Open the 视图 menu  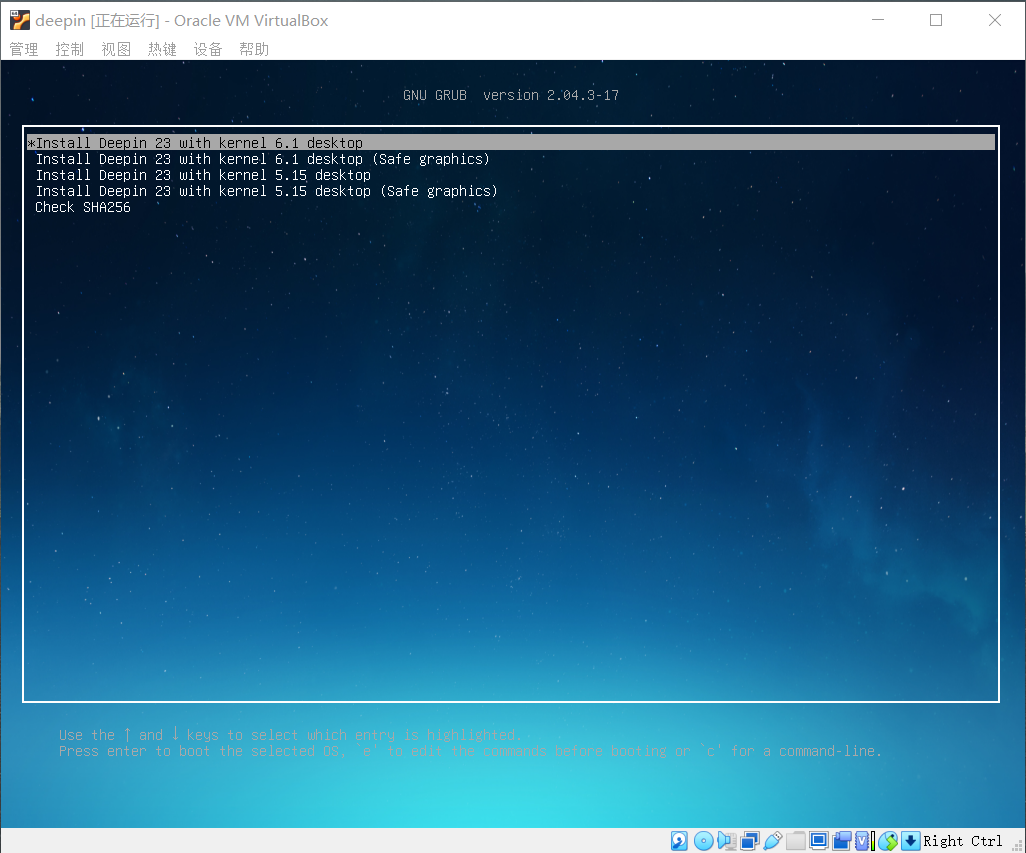click(116, 49)
